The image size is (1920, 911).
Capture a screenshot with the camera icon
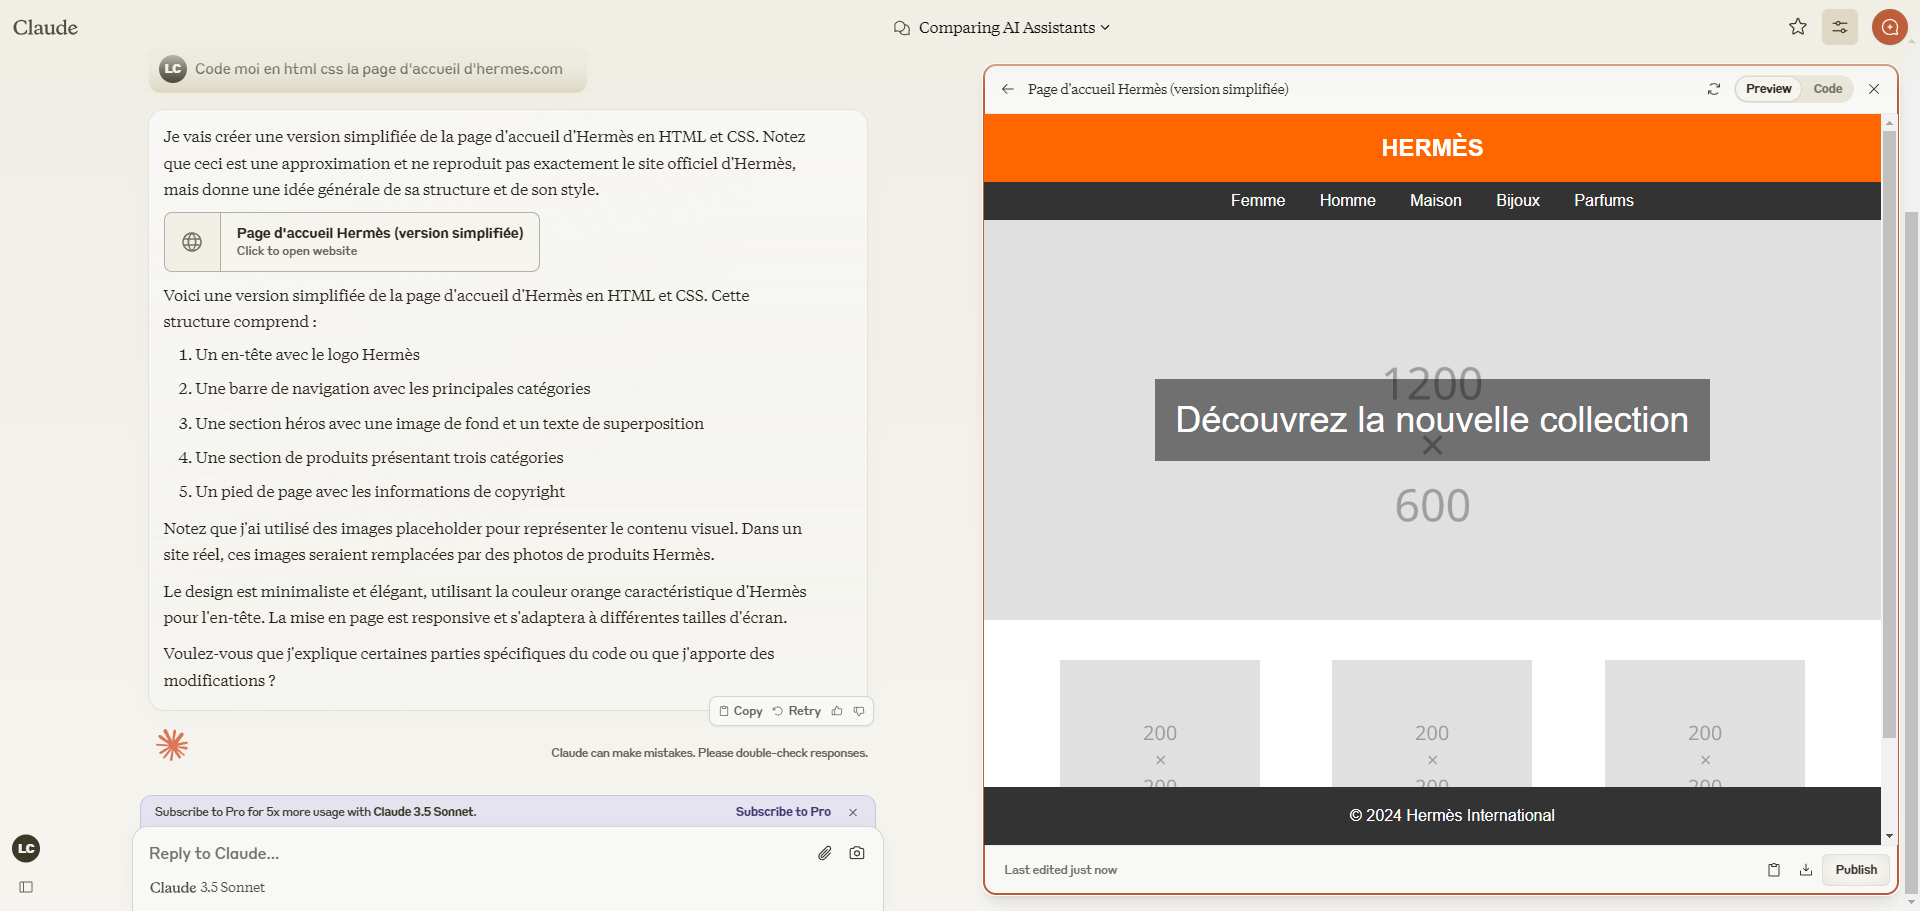click(857, 853)
